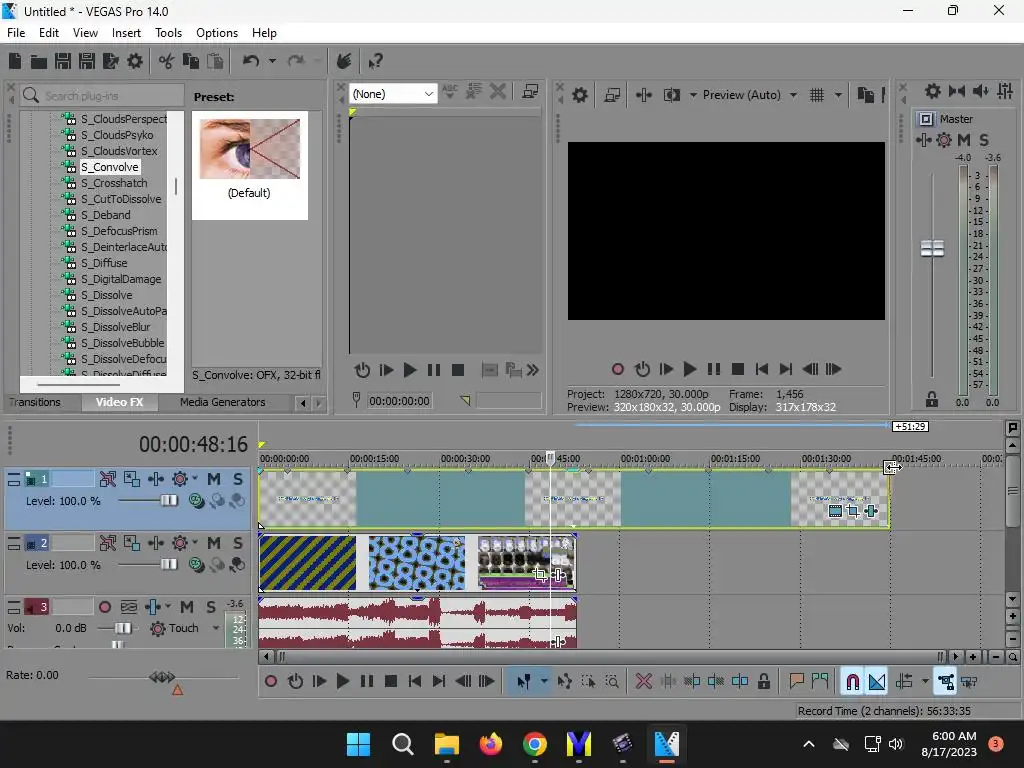Click the Save project icon
Screen dimensions: 1024x768
pos(63,61)
